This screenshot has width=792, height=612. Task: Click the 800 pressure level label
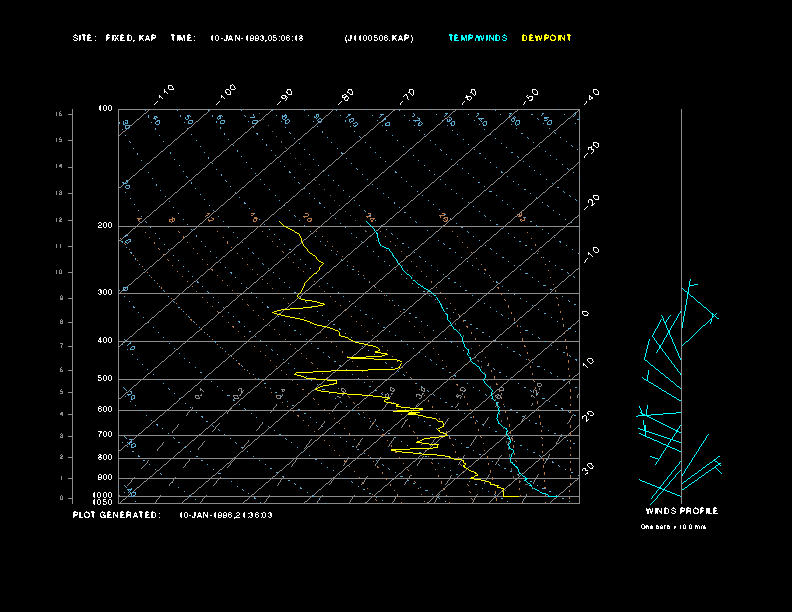point(105,457)
